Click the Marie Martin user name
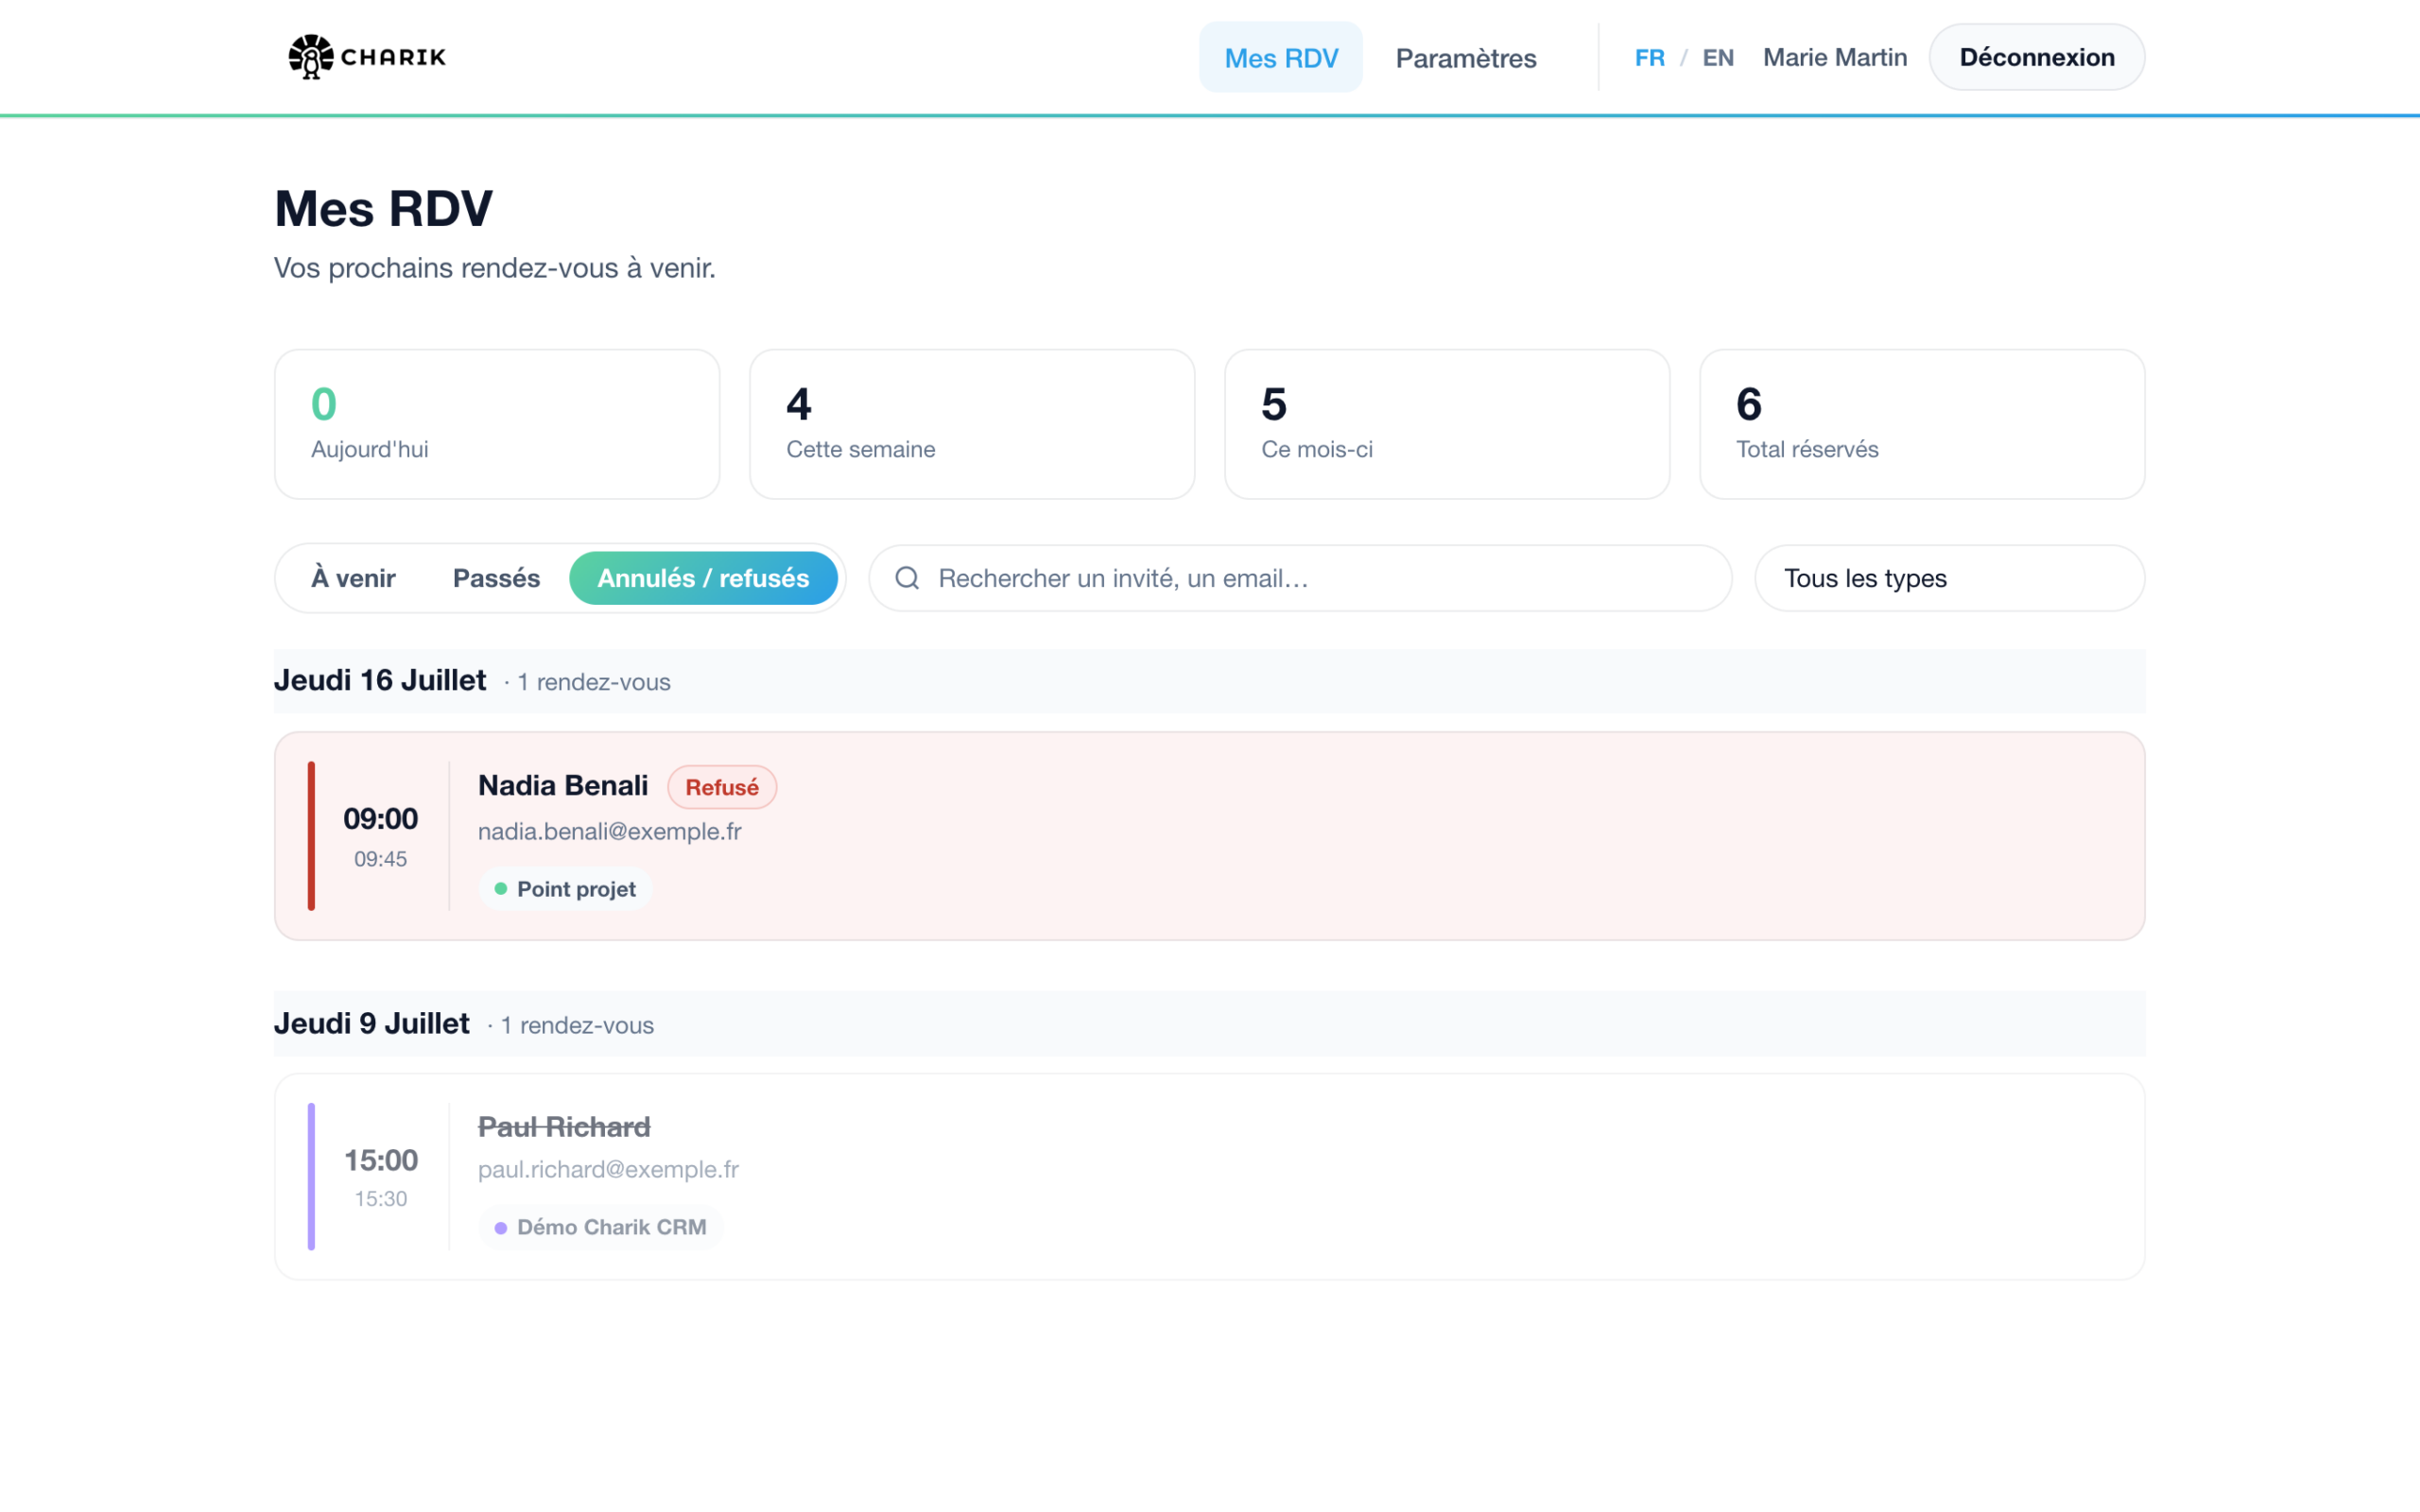Image resolution: width=2420 pixels, height=1512 pixels. pos(1834,58)
